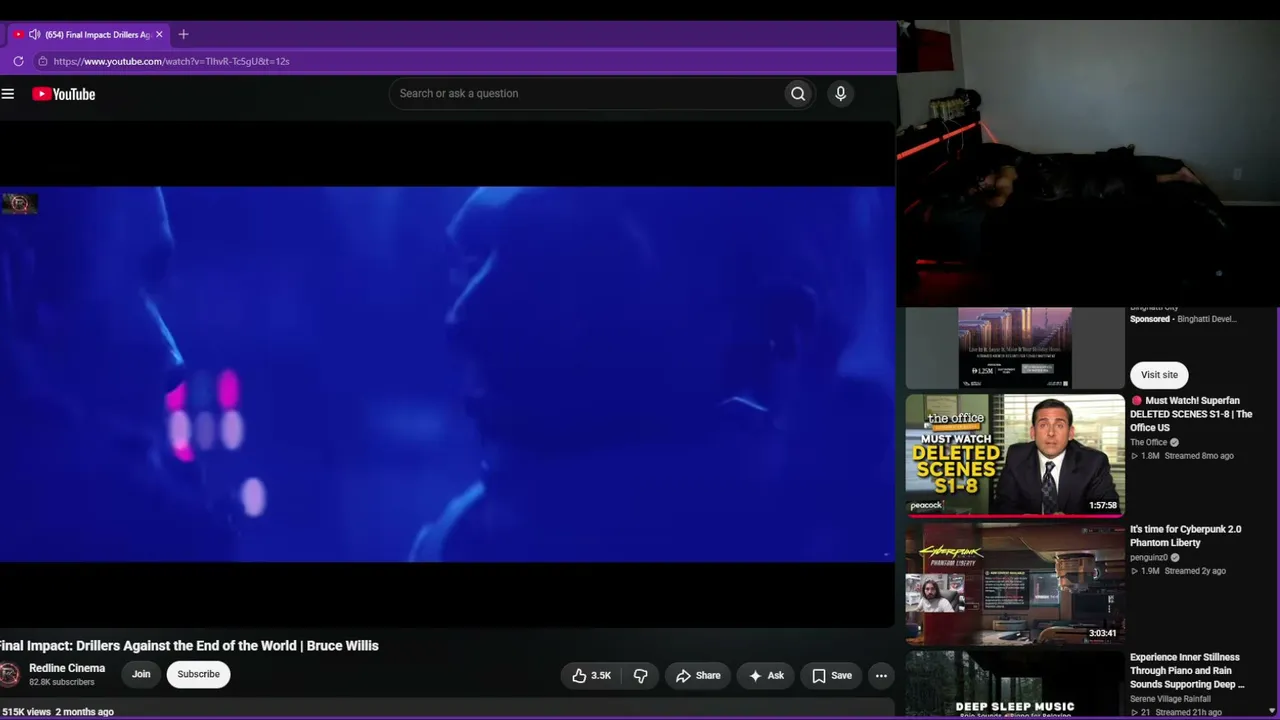Open Redline Cinema channel avatar
The image size is (1280, 720).
9,675
